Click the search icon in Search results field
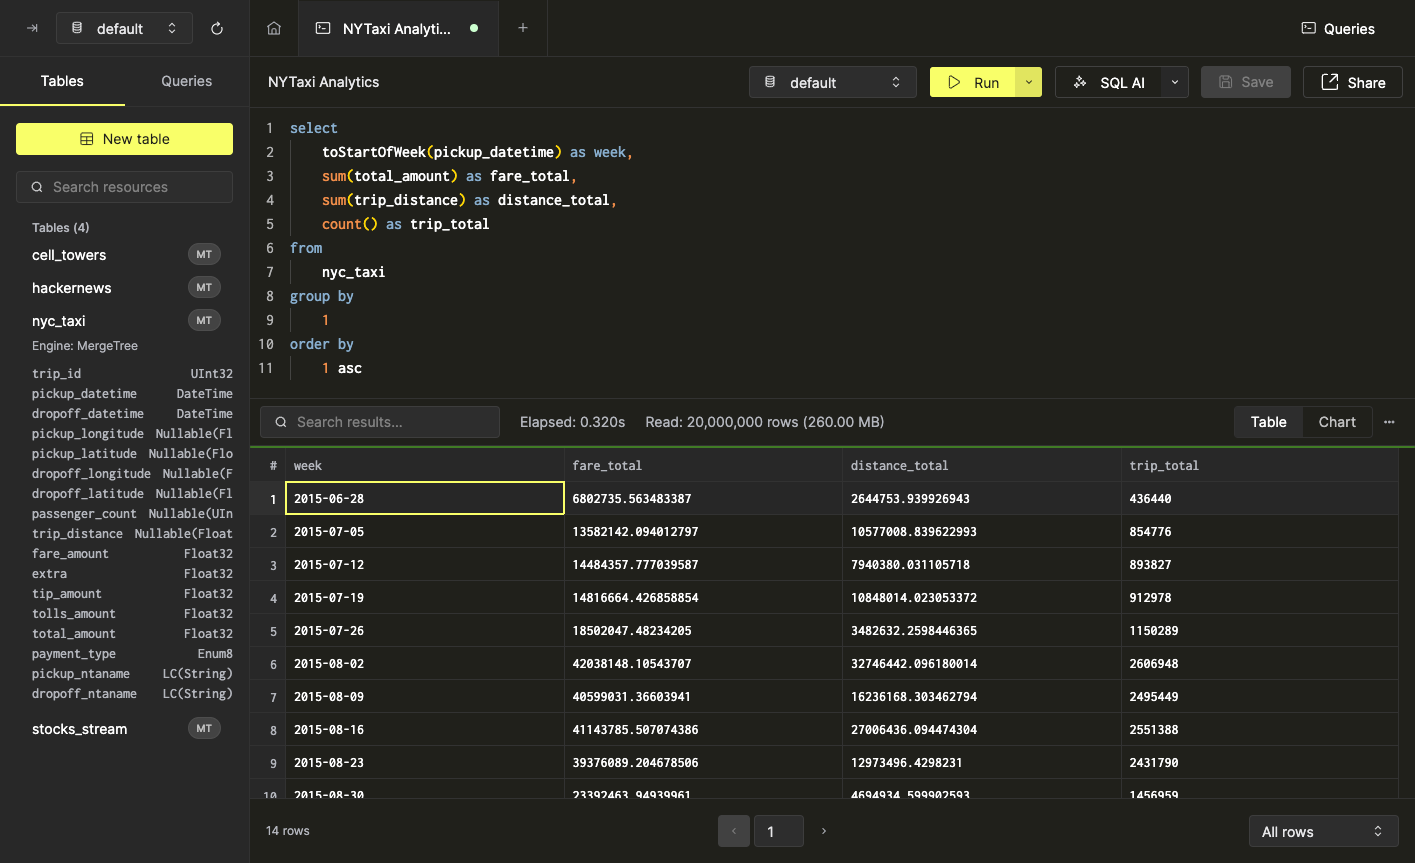The height and width of the screenshot is (863, 1415). click(281, 421)
